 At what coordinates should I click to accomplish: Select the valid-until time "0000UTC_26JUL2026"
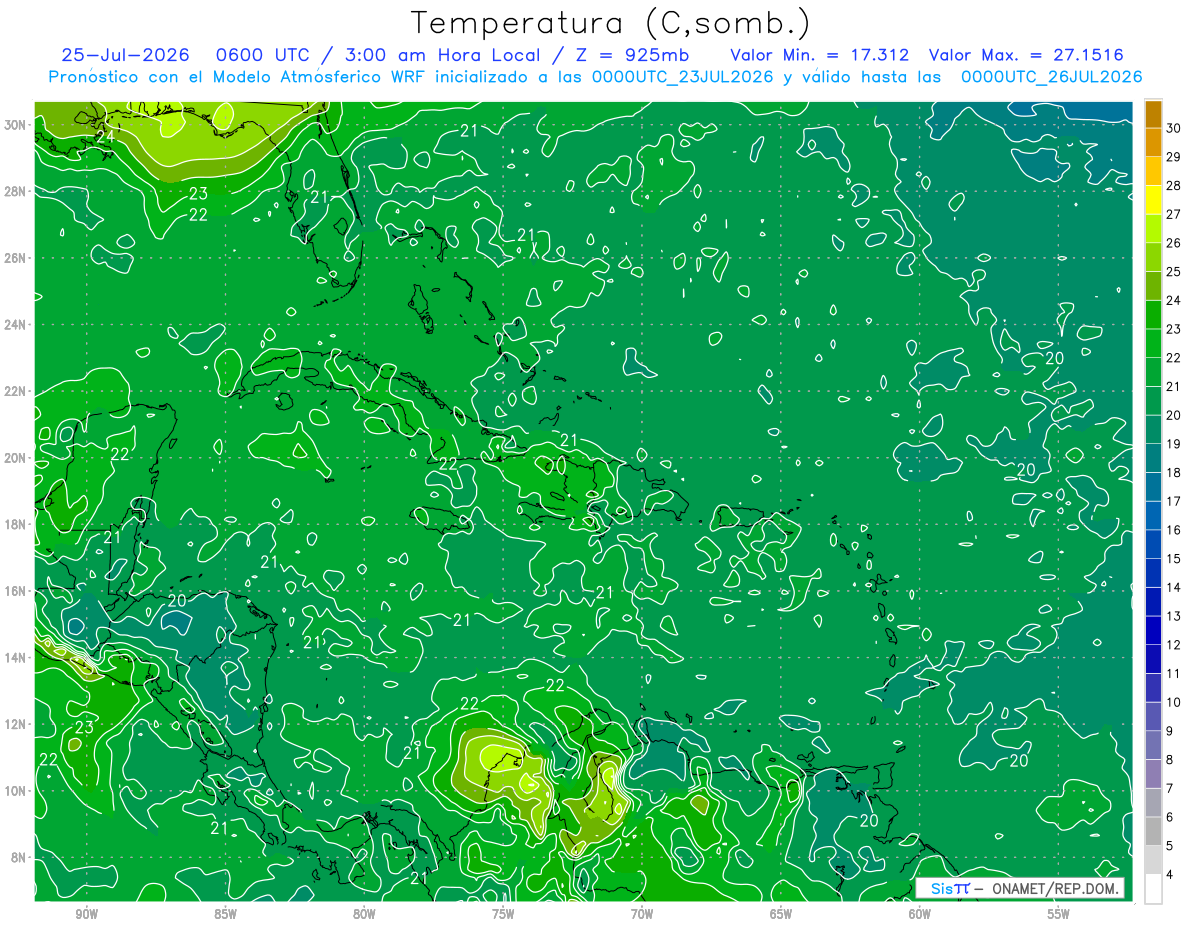1051,77
